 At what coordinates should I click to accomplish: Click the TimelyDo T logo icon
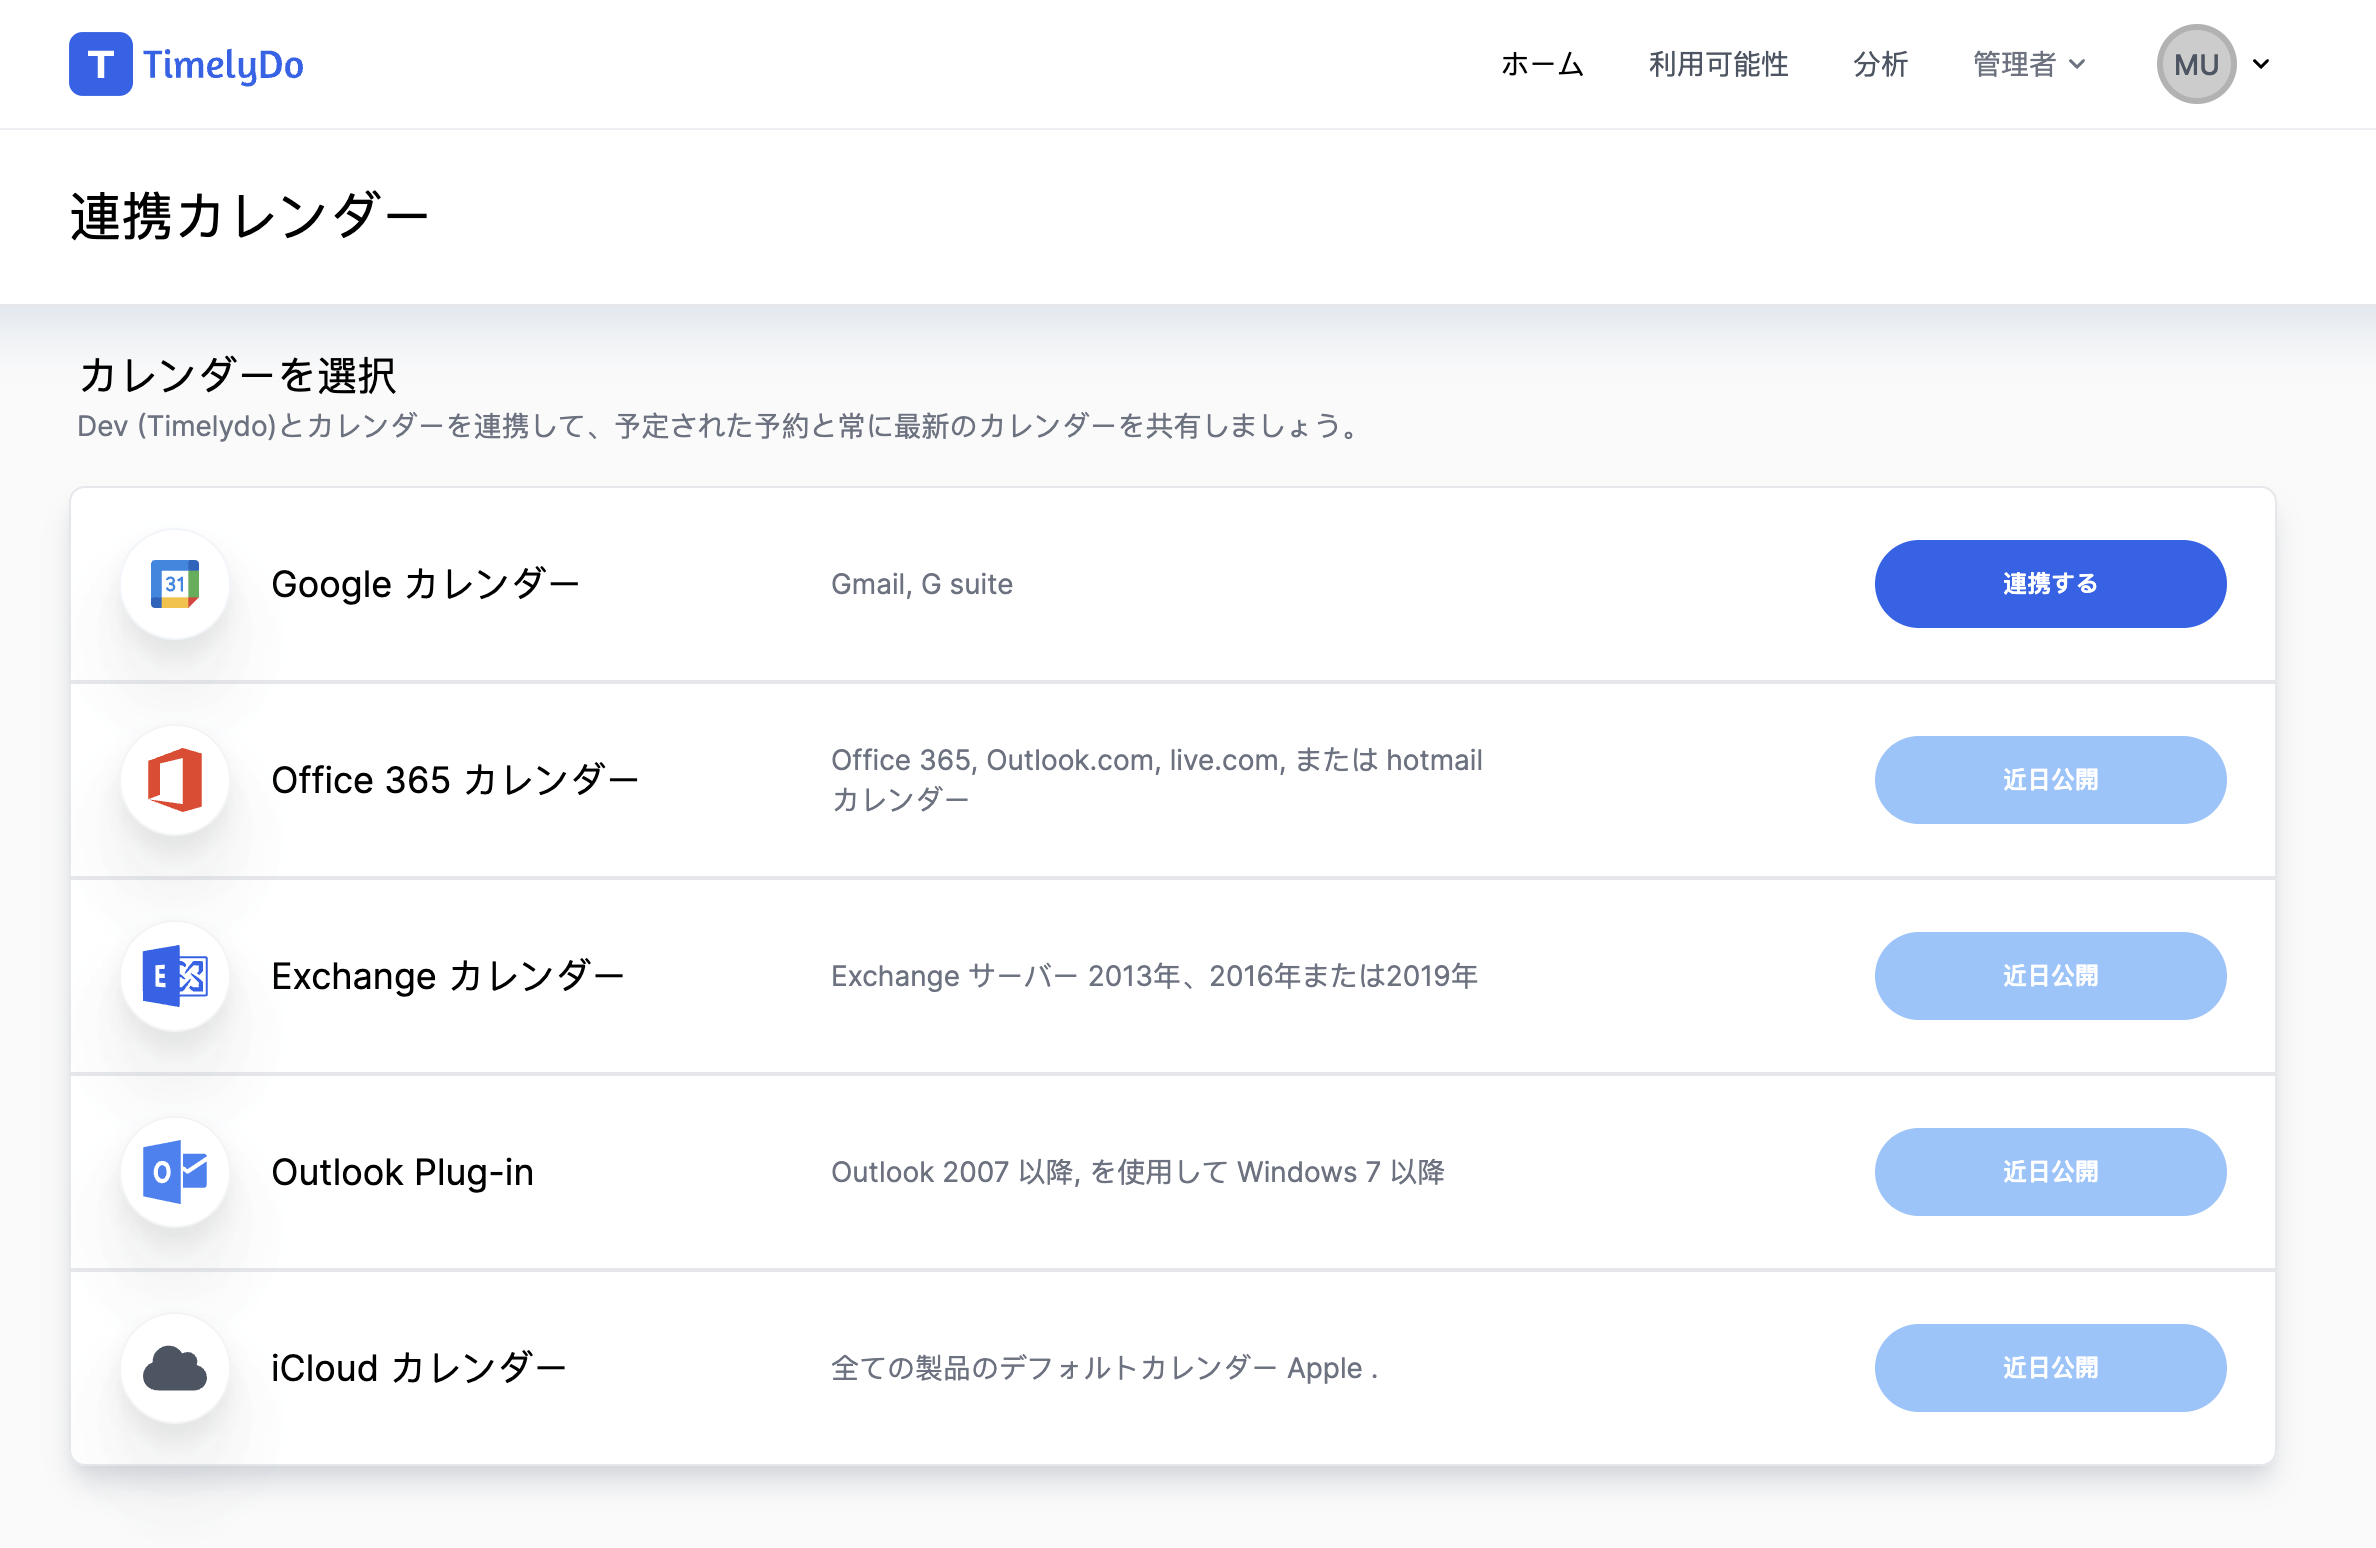pos(100,64)
